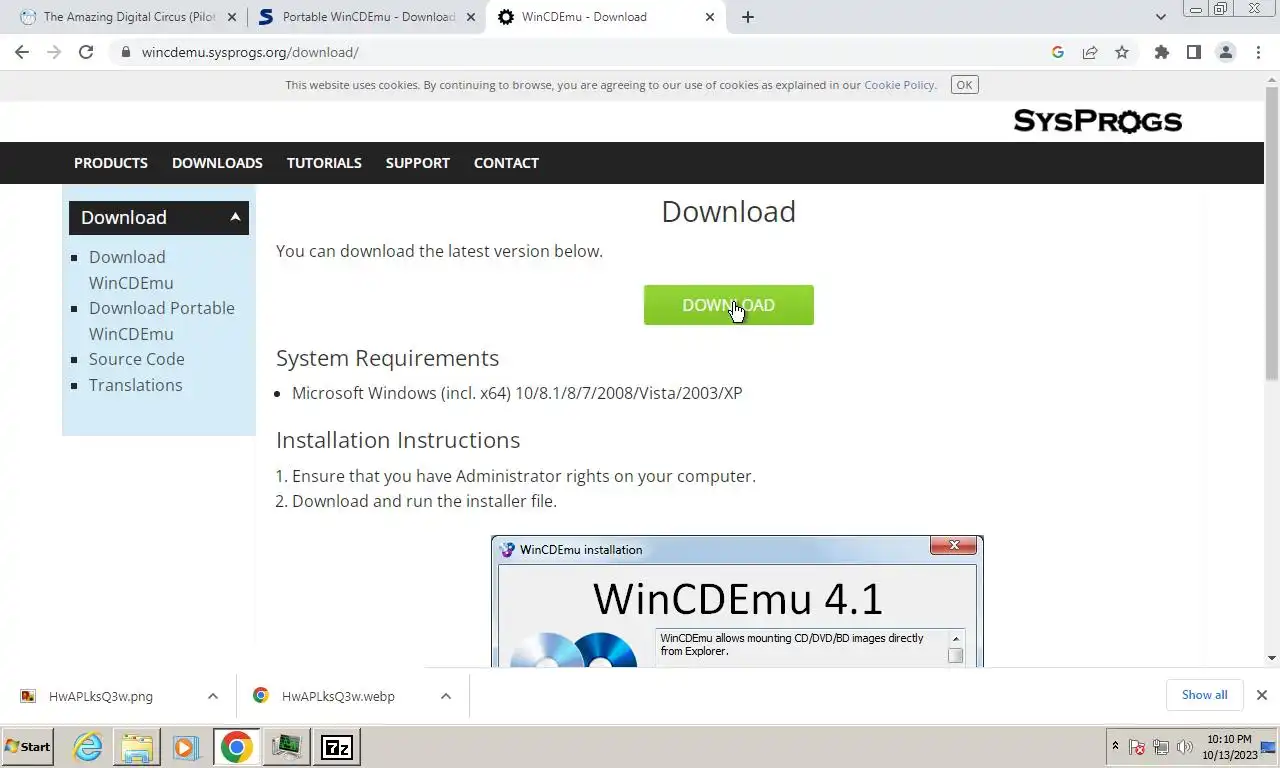The image size is (1280, 768).
Task: Open downloaded file HwAPLksQ3w.webp
Action: pyautogui.click(x=338, y=696)
